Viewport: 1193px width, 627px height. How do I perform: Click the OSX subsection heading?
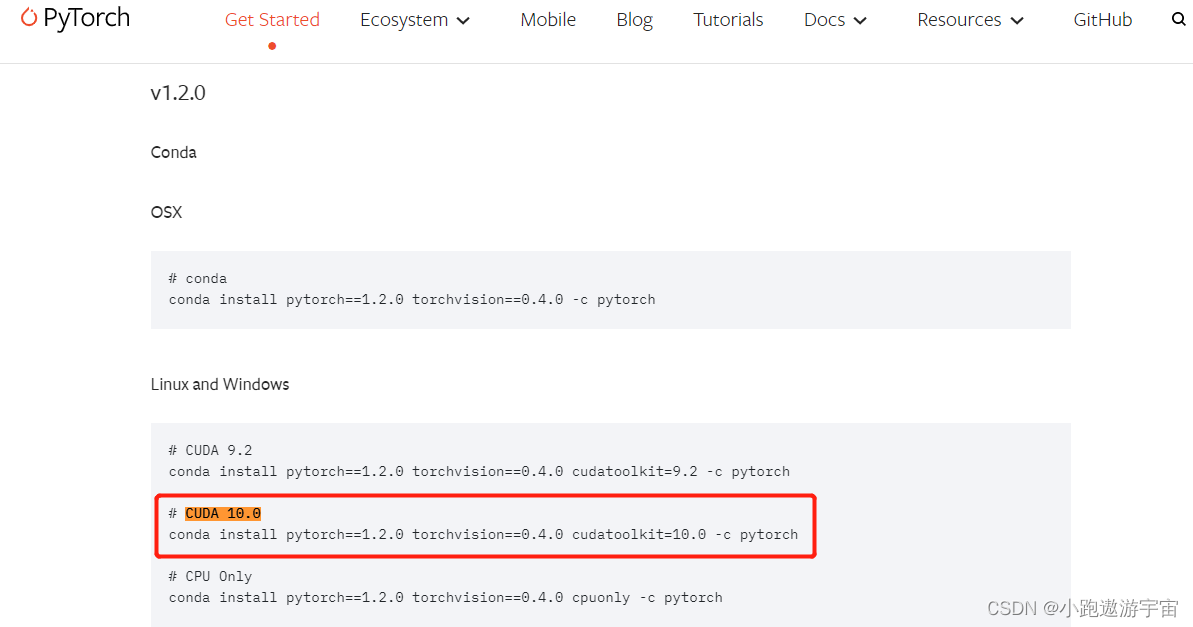coord(167,212)
